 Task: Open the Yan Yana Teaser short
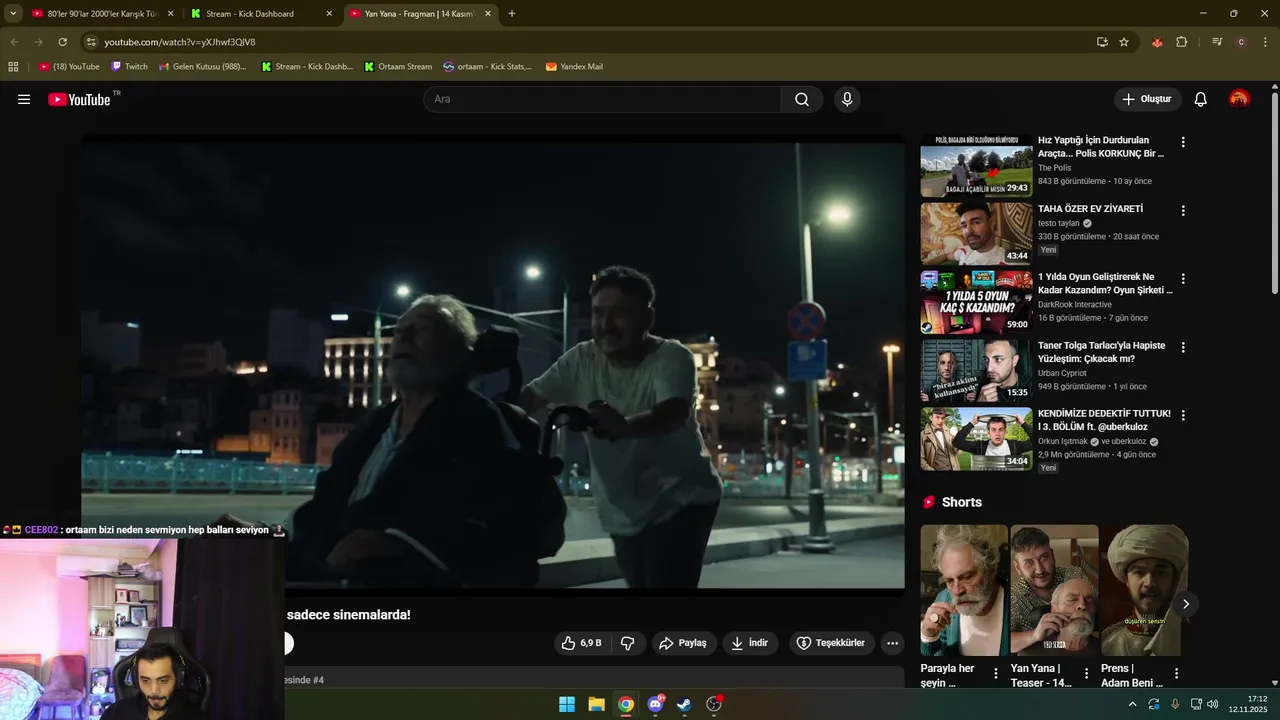pyautogui.click(x=1054, y=590)
